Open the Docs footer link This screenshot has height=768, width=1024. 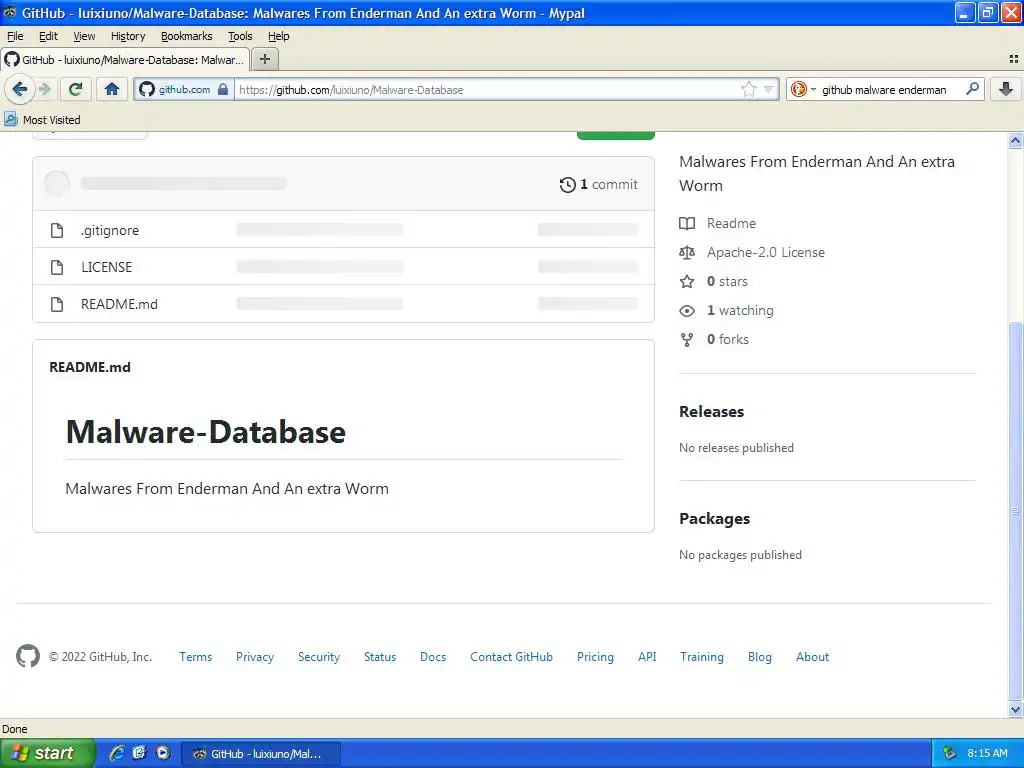point(433,657)
